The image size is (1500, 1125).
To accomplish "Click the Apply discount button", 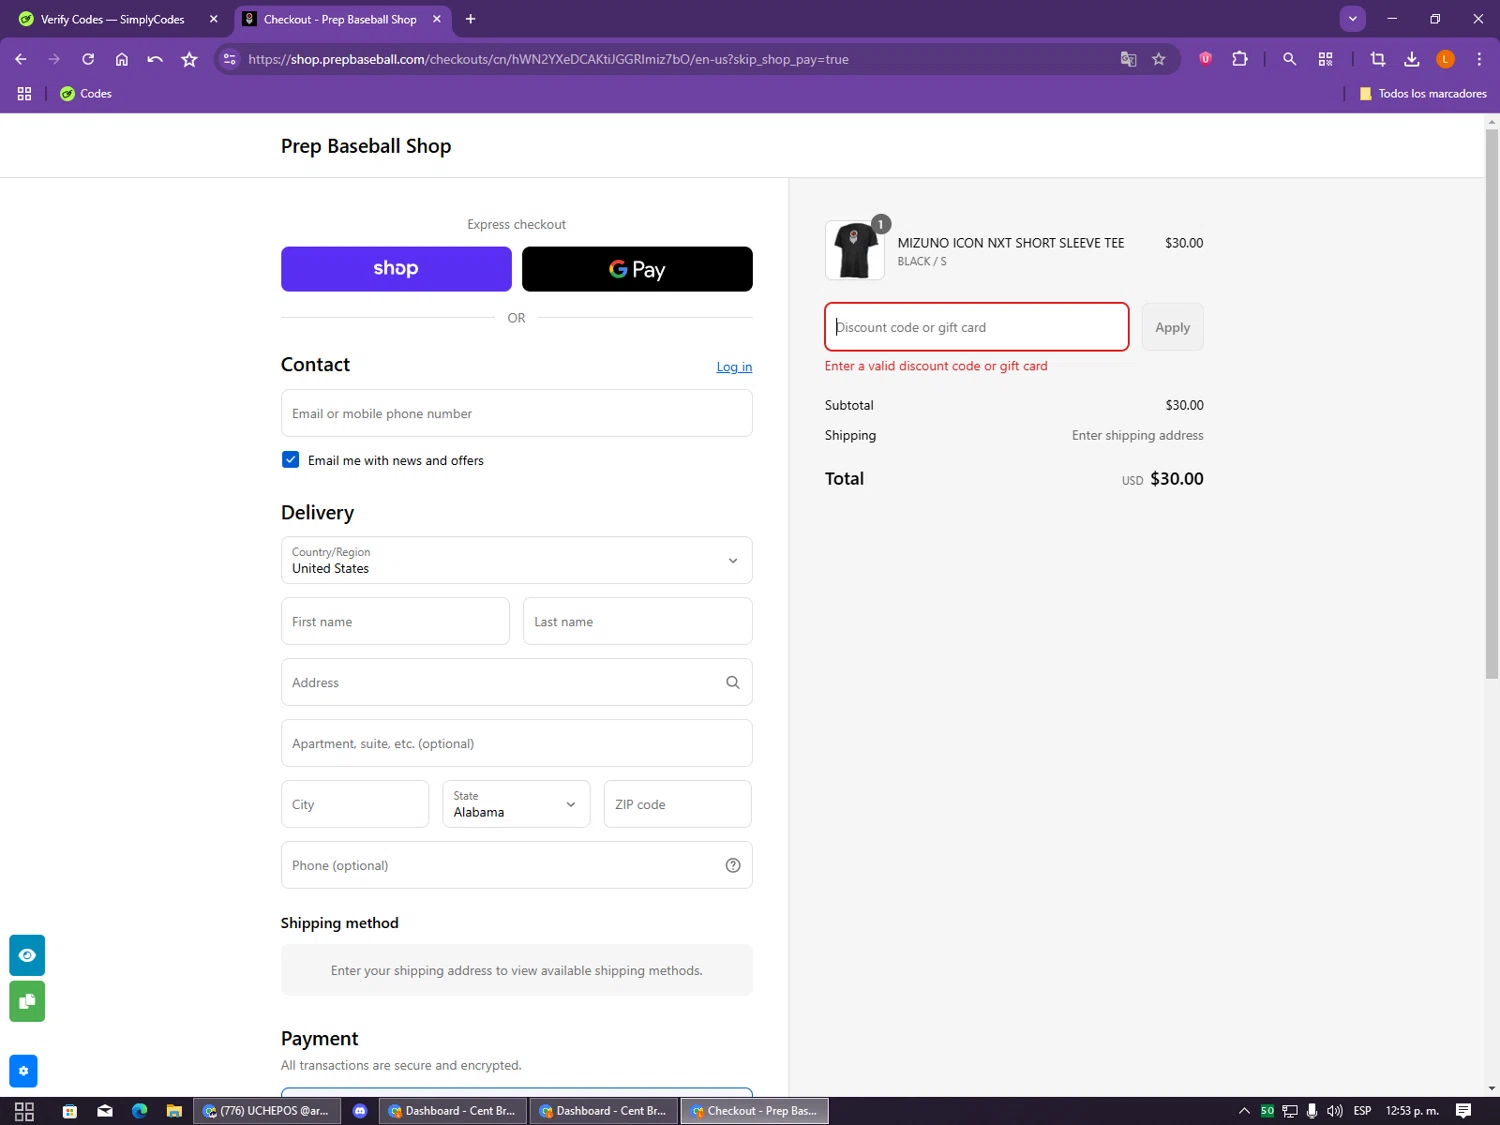I will pyautogui.click(x=1172, y=327).
